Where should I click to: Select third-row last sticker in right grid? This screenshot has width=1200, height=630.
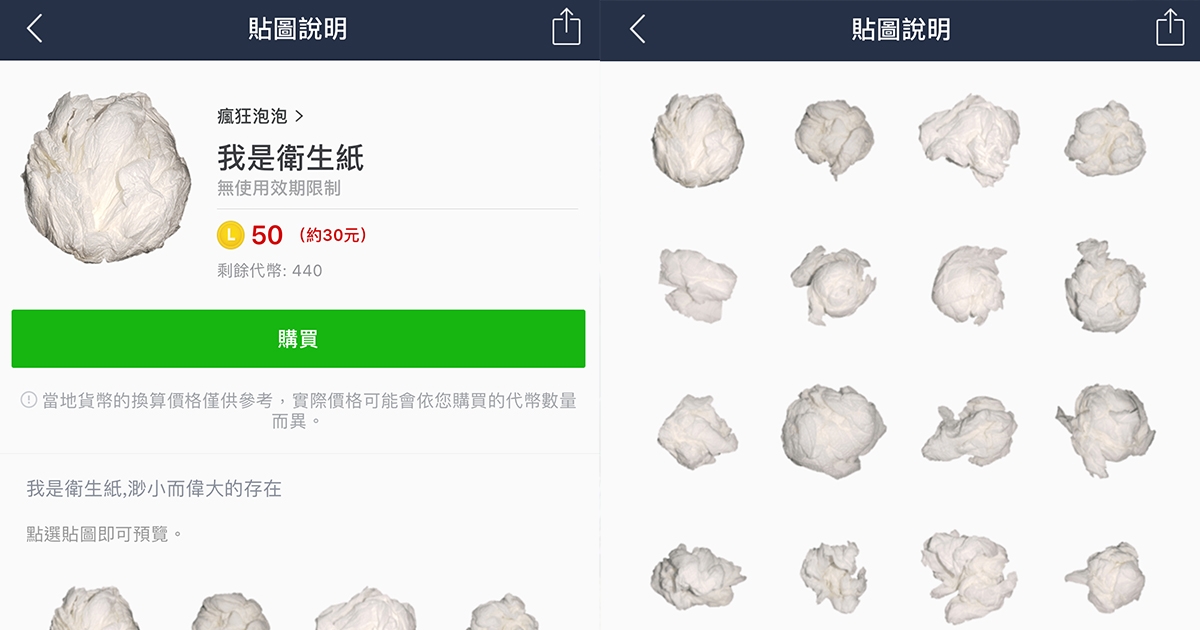[1105, 431]
